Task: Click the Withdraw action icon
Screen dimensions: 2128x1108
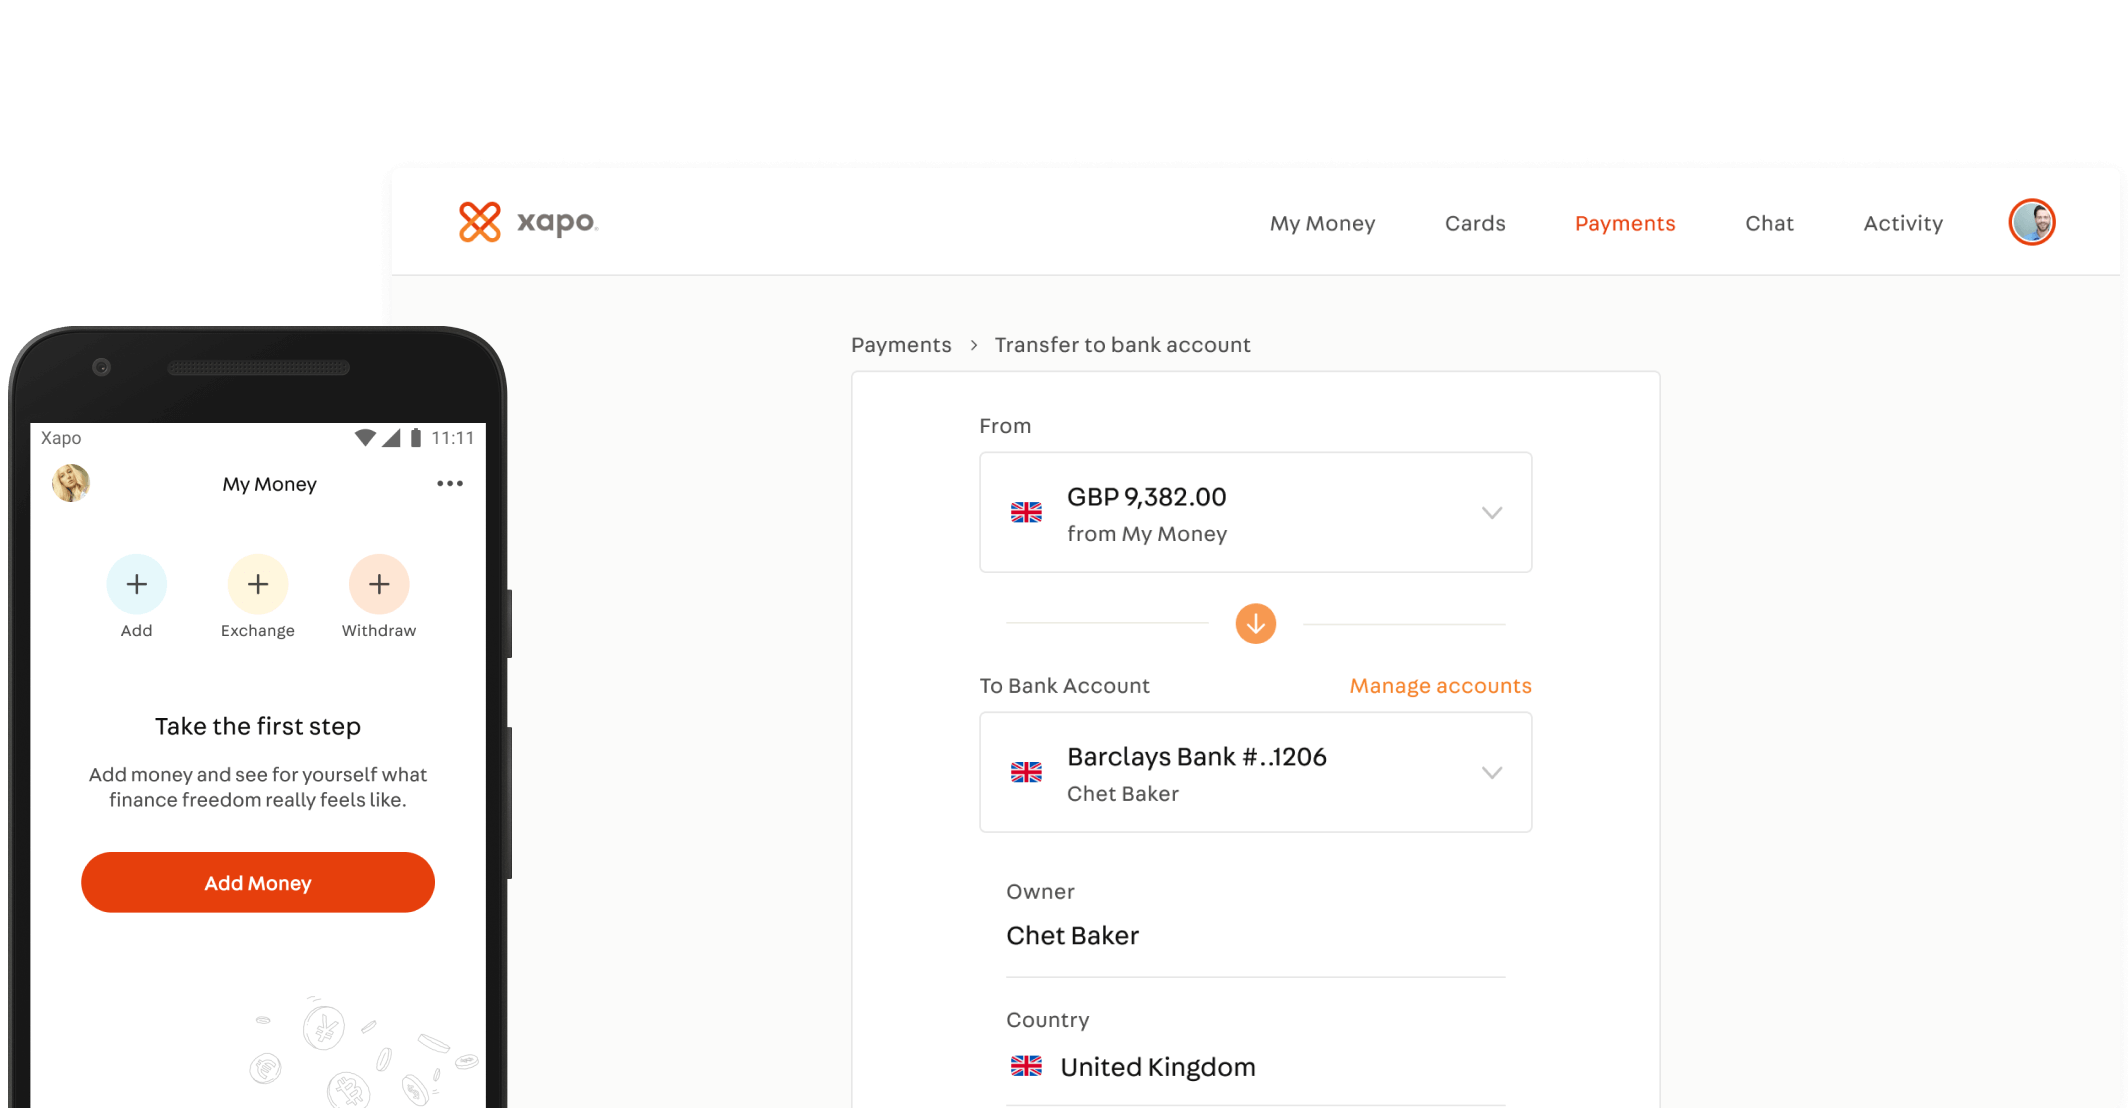Action: tap(379, 583)
